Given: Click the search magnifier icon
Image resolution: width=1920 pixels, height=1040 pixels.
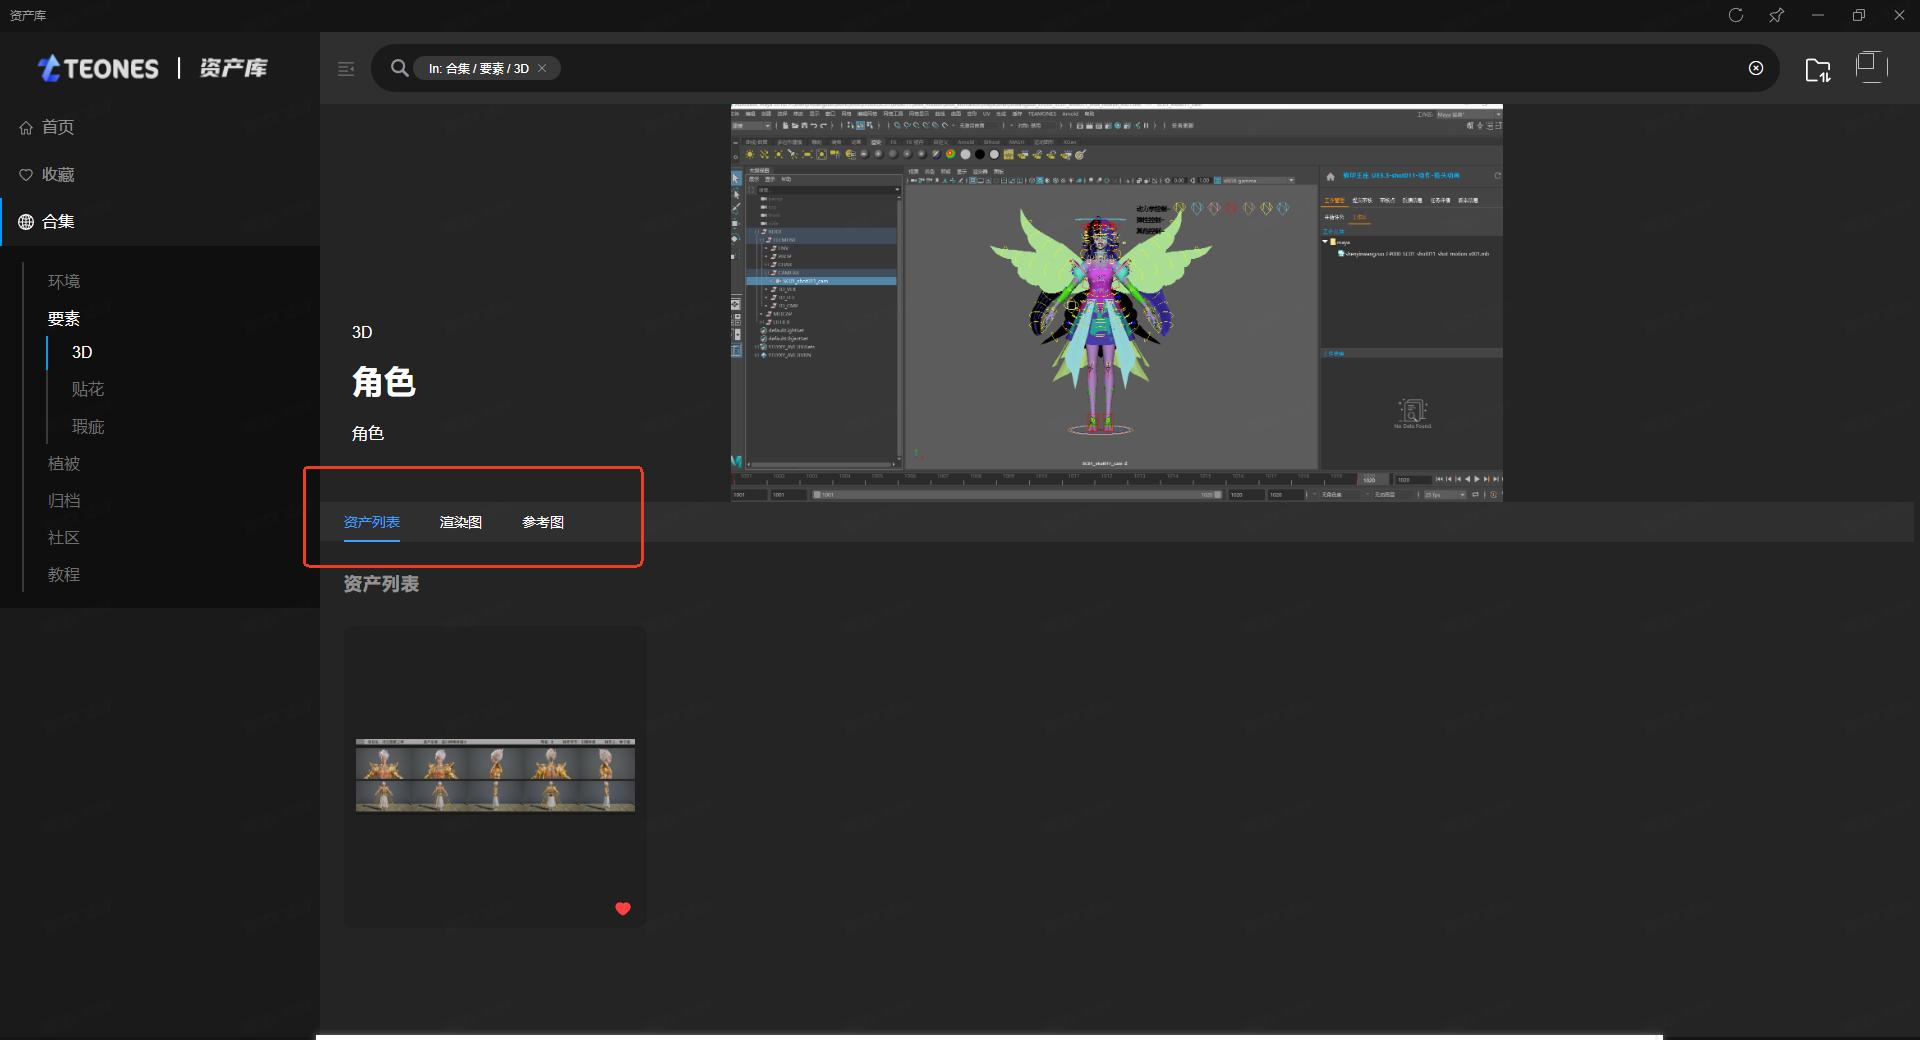Looking at the screenshot, I should (399, 68).
